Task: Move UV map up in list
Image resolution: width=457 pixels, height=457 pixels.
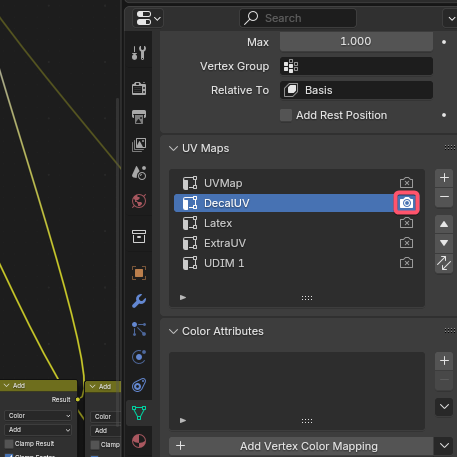Action: pos(444,224)
